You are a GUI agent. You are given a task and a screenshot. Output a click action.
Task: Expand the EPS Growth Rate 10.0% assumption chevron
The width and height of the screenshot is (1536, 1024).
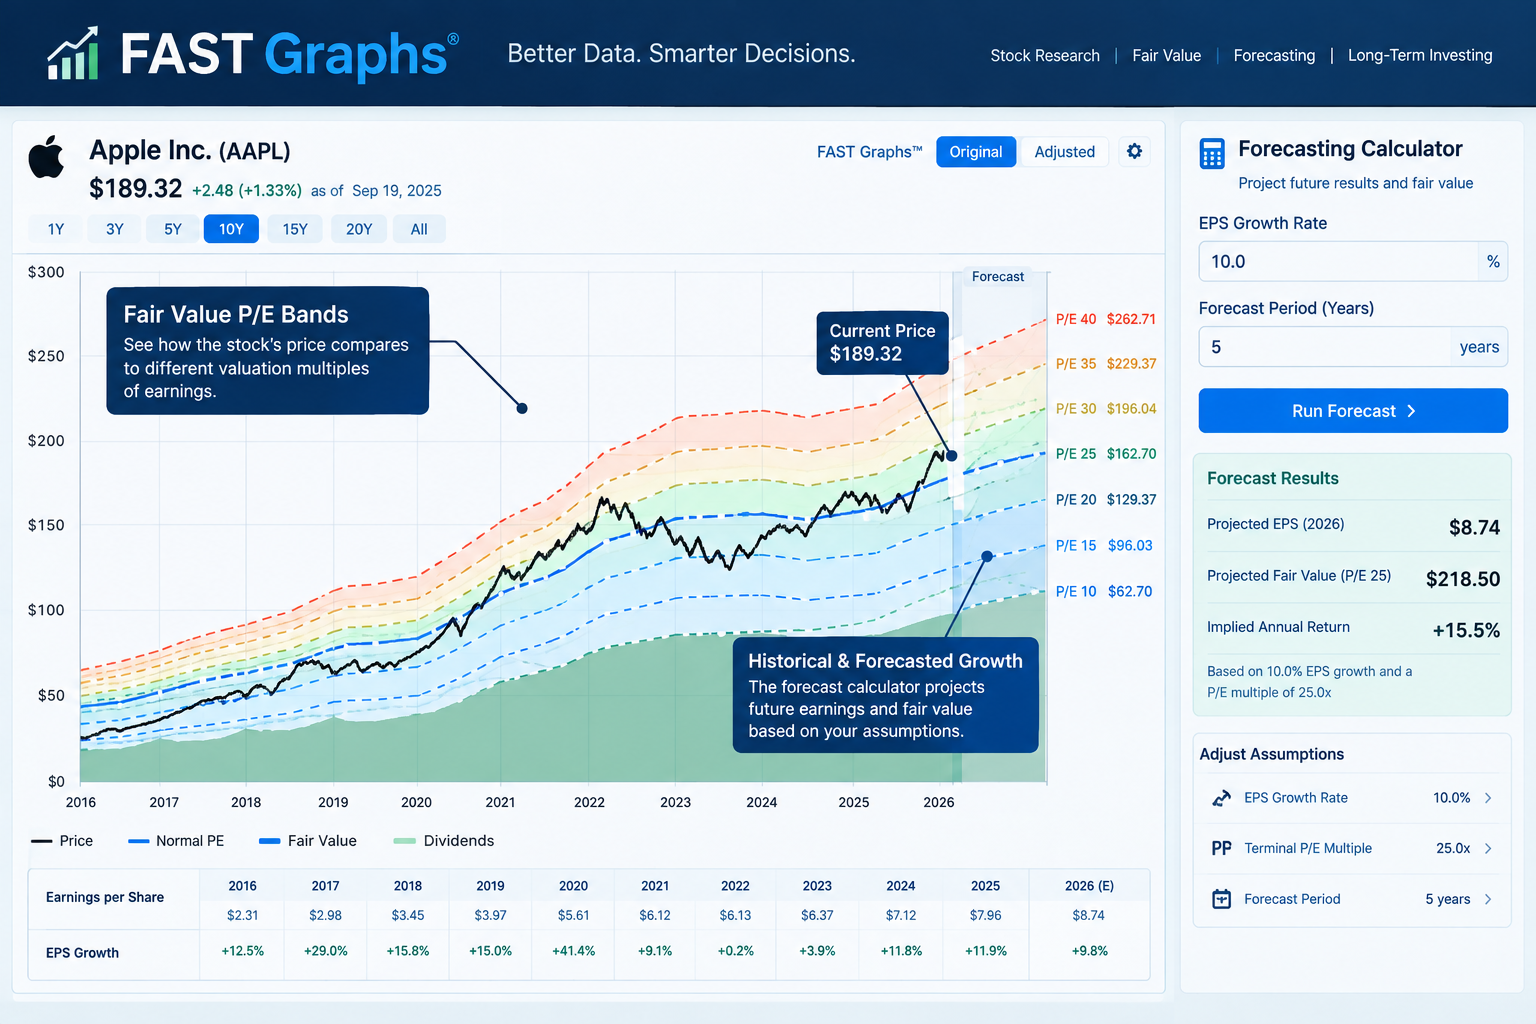pos(1488,798)
